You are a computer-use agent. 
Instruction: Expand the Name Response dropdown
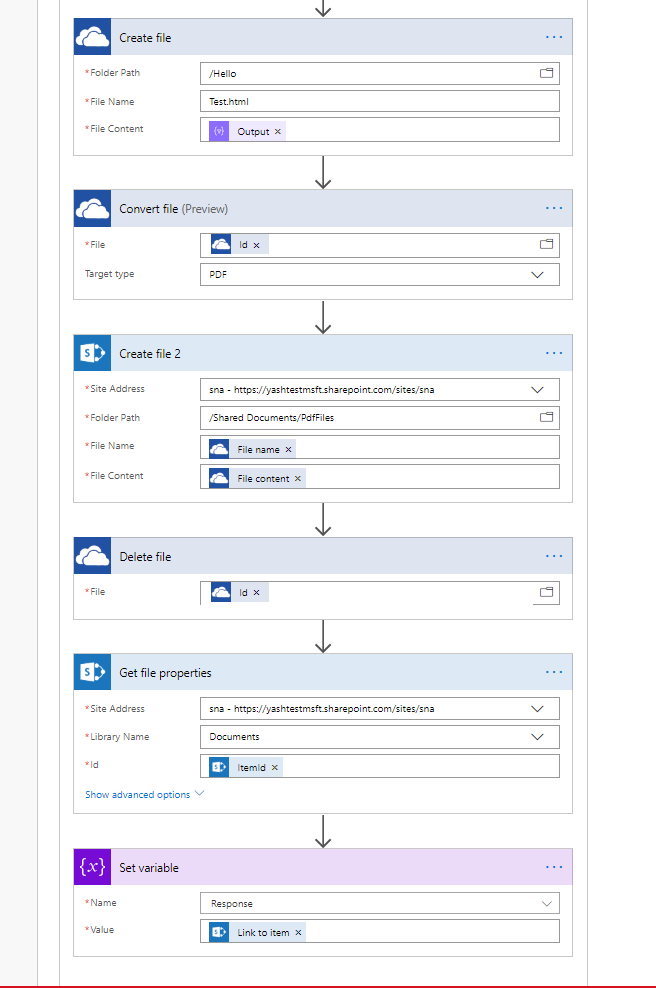tap(546, 904)
